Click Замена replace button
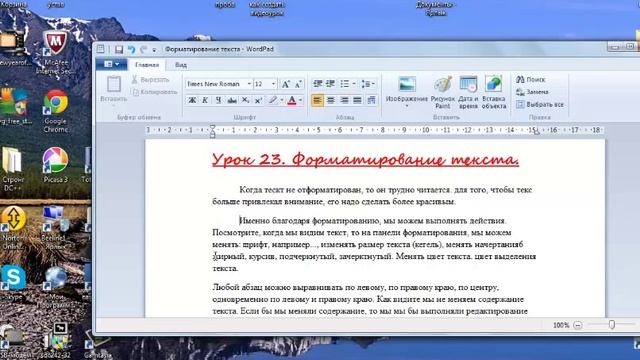 (532, 92)
